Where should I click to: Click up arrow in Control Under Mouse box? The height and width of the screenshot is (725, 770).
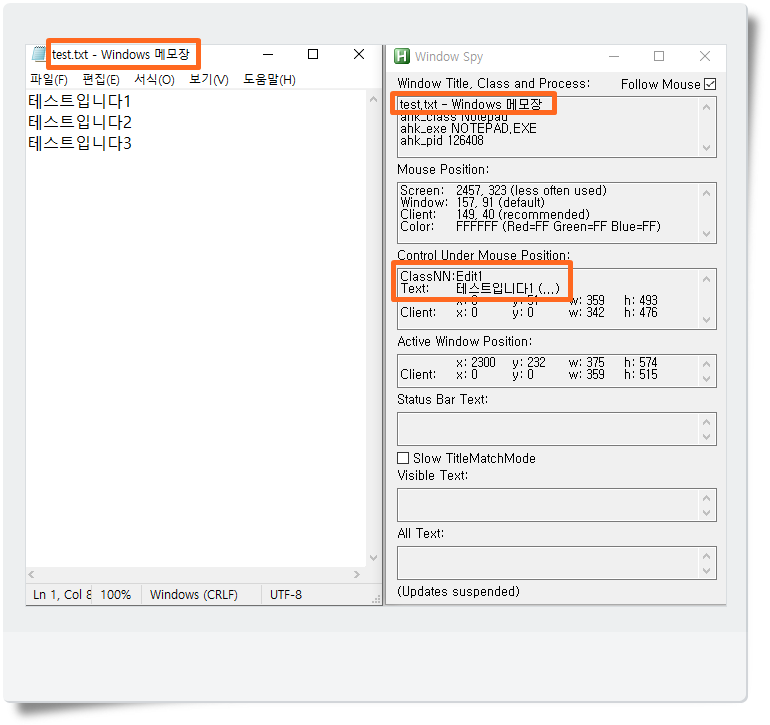point(706,279)
